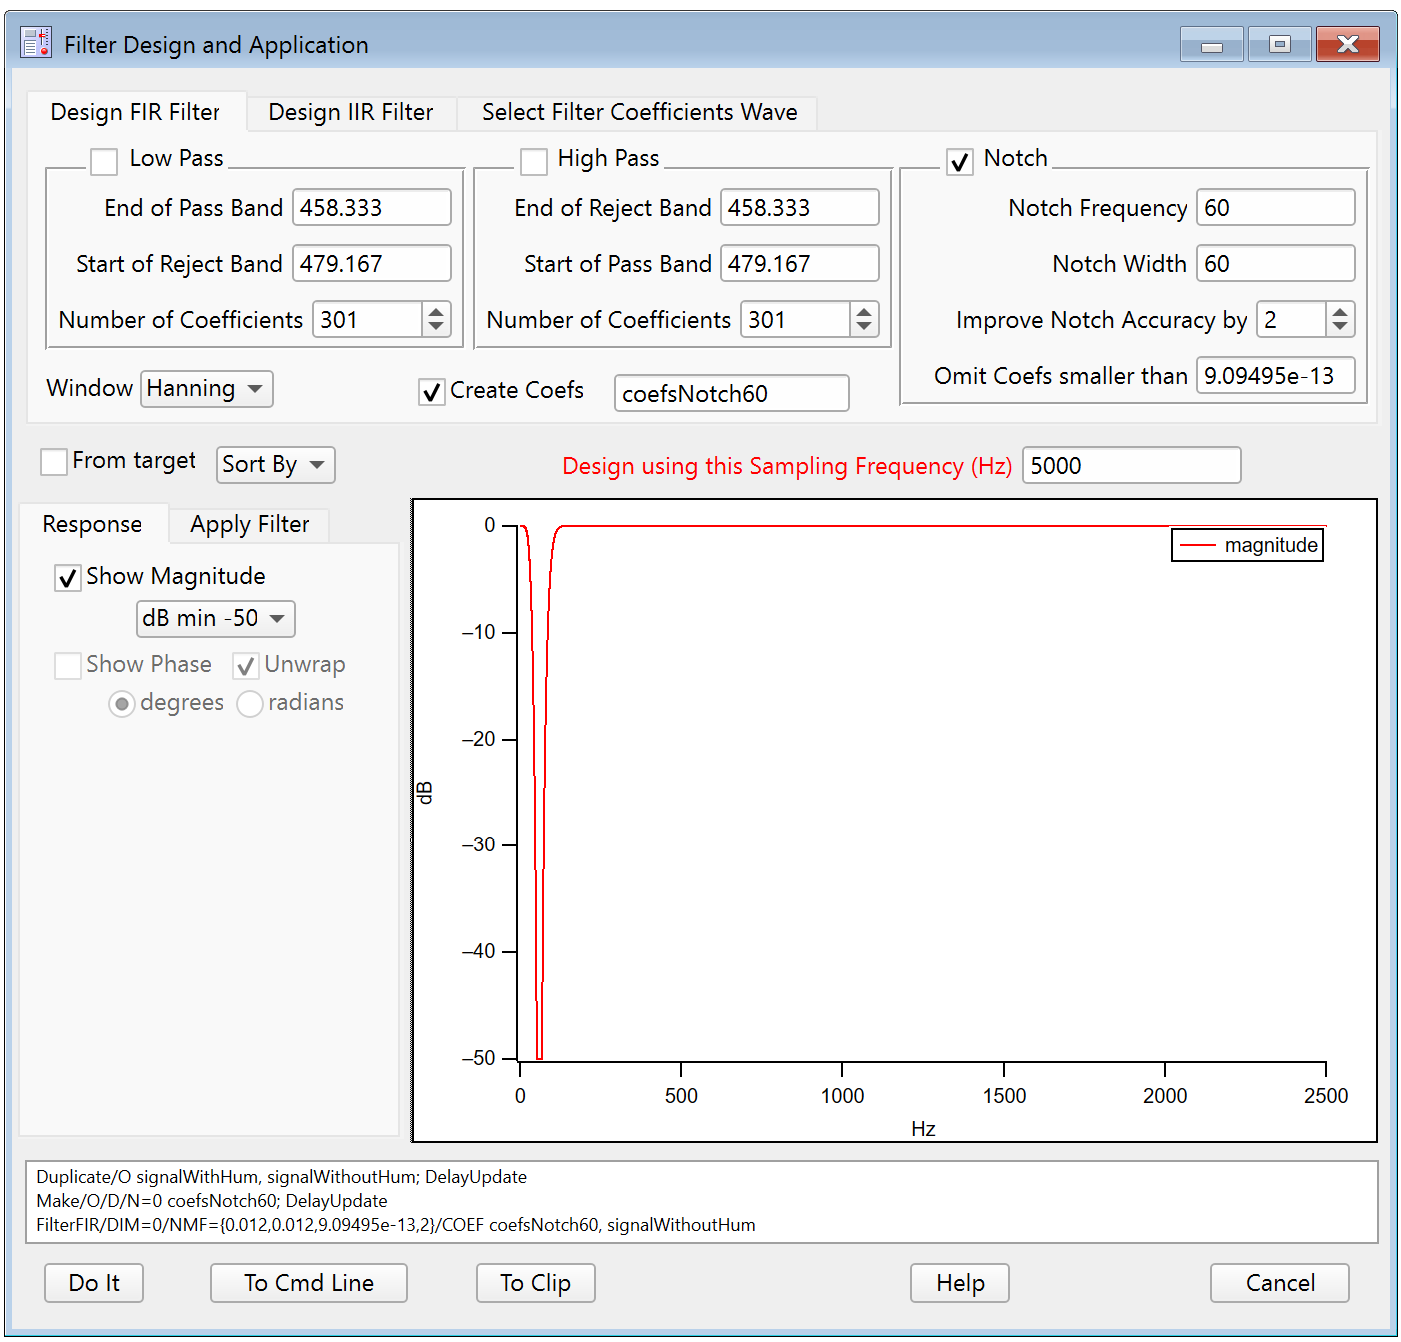The image size is (1401, 1342).
Task: Enable the High Pass filter checkbox
Action: tap(534, 161)
